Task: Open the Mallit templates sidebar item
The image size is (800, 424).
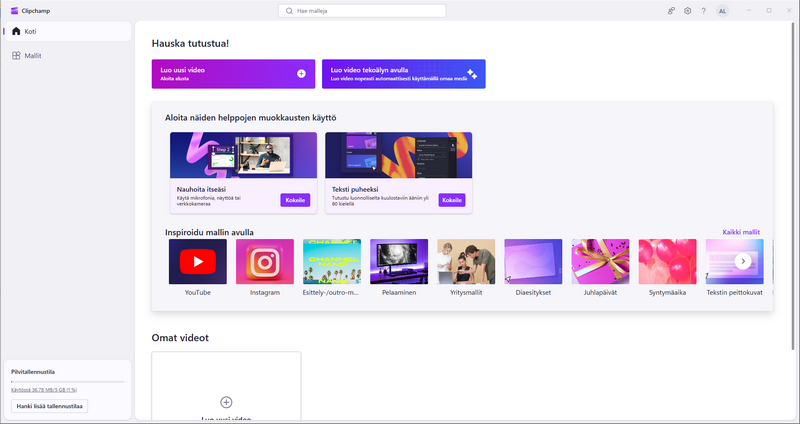Action: click(67, 56)
